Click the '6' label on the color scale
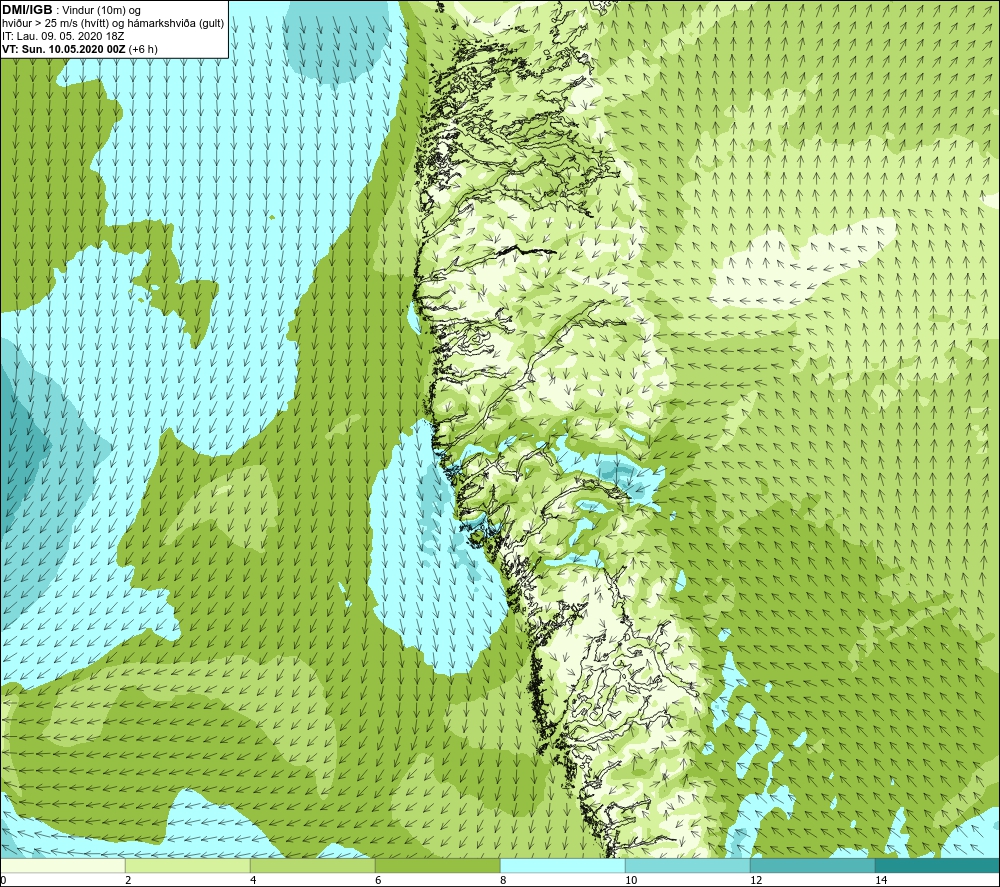This screenshot has width=1000, height=887. pyautogui.click(x=378, y=880)
